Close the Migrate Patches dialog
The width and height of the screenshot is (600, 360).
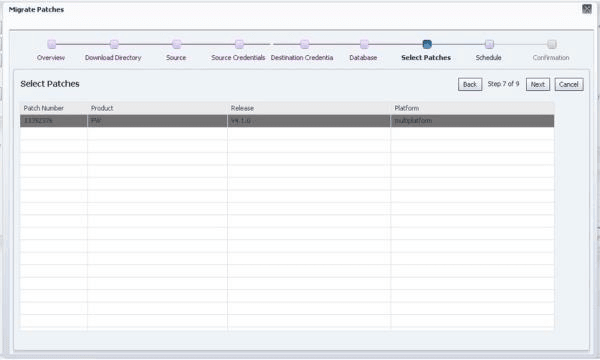(587, 9)
